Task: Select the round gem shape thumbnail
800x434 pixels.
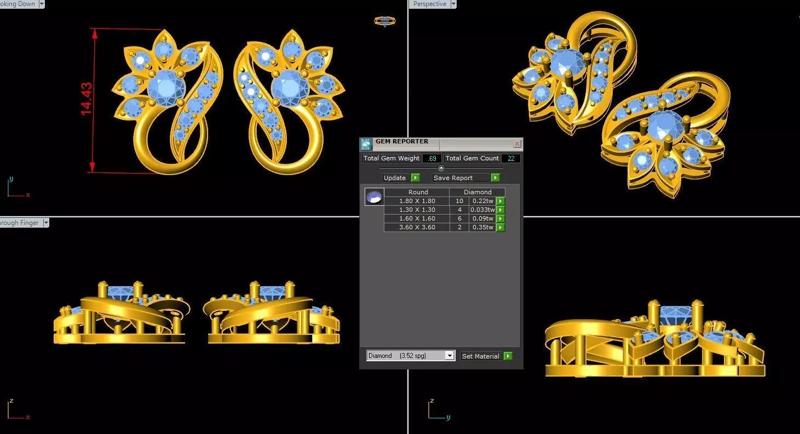Action: pos(374,196)
